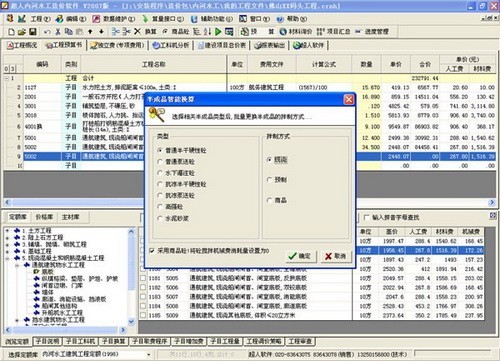The image size is (500, 361).
Task: Check the box for row 1185 5009
Action: click(x=143, y=315)
